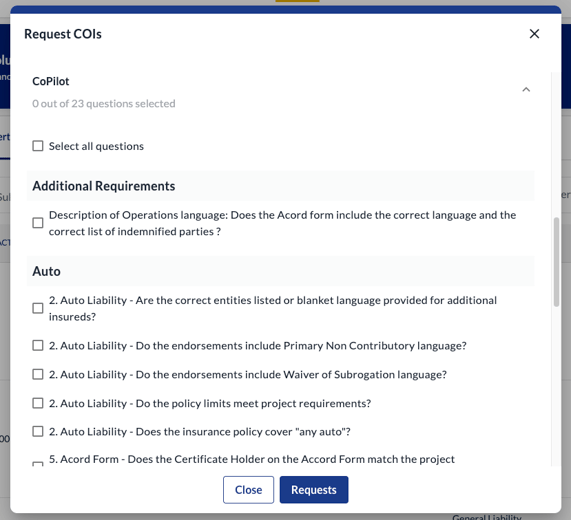Click the Close button
Viewport: 571px width, 520px height.
point(248,490)
